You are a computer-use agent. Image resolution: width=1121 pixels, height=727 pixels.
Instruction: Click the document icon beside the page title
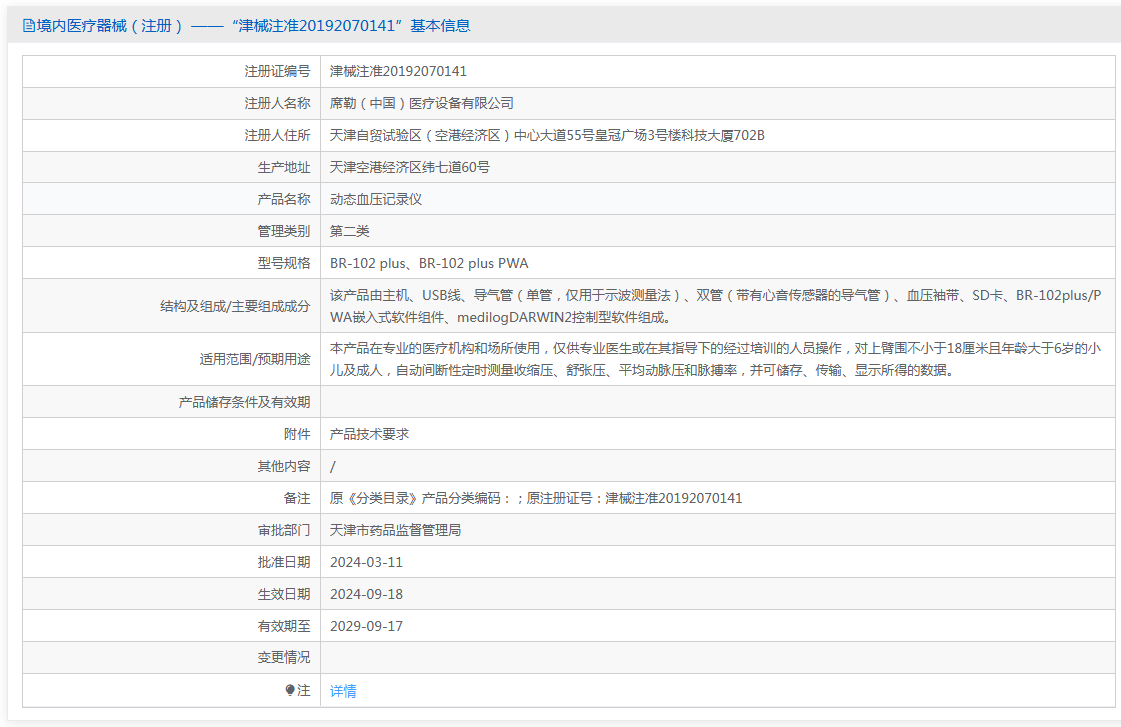point(29,26)
